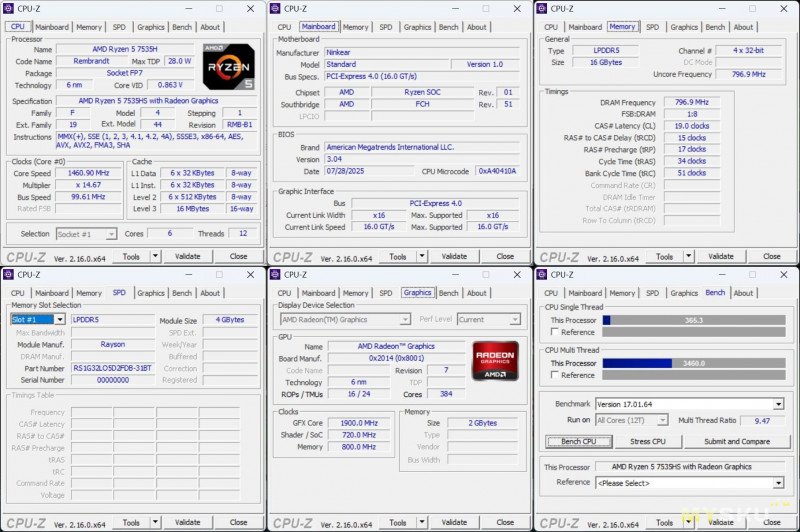
Task: Open the AMD Radeon(TM) Graphics display device dropdown
Action: point(405,319)
